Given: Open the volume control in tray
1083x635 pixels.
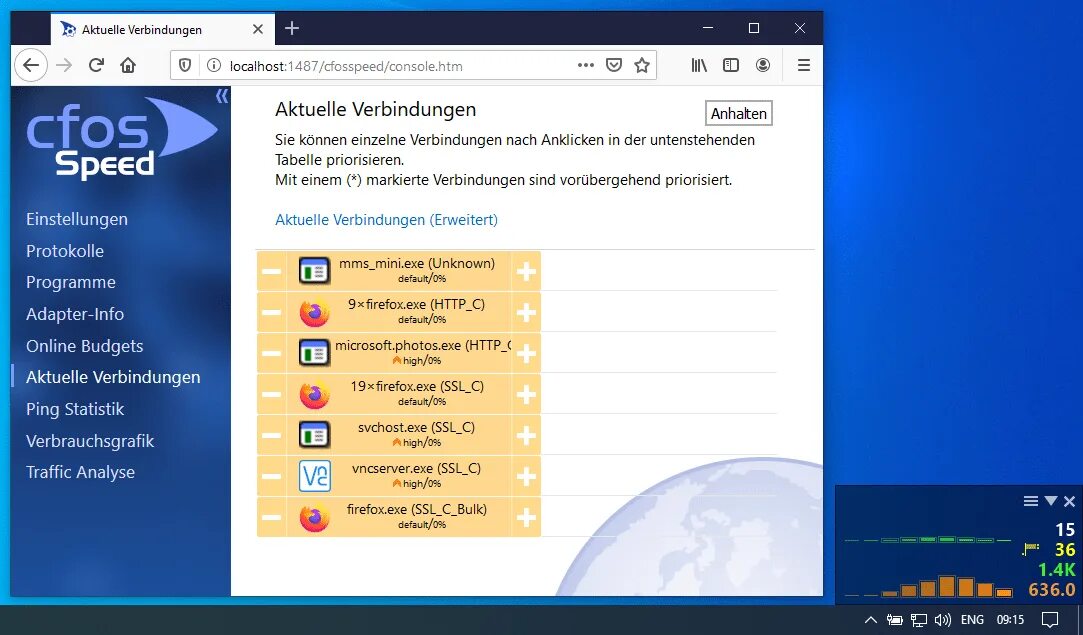Looking at the screenshot, I should pyautogui.click(x=942, y=620).
